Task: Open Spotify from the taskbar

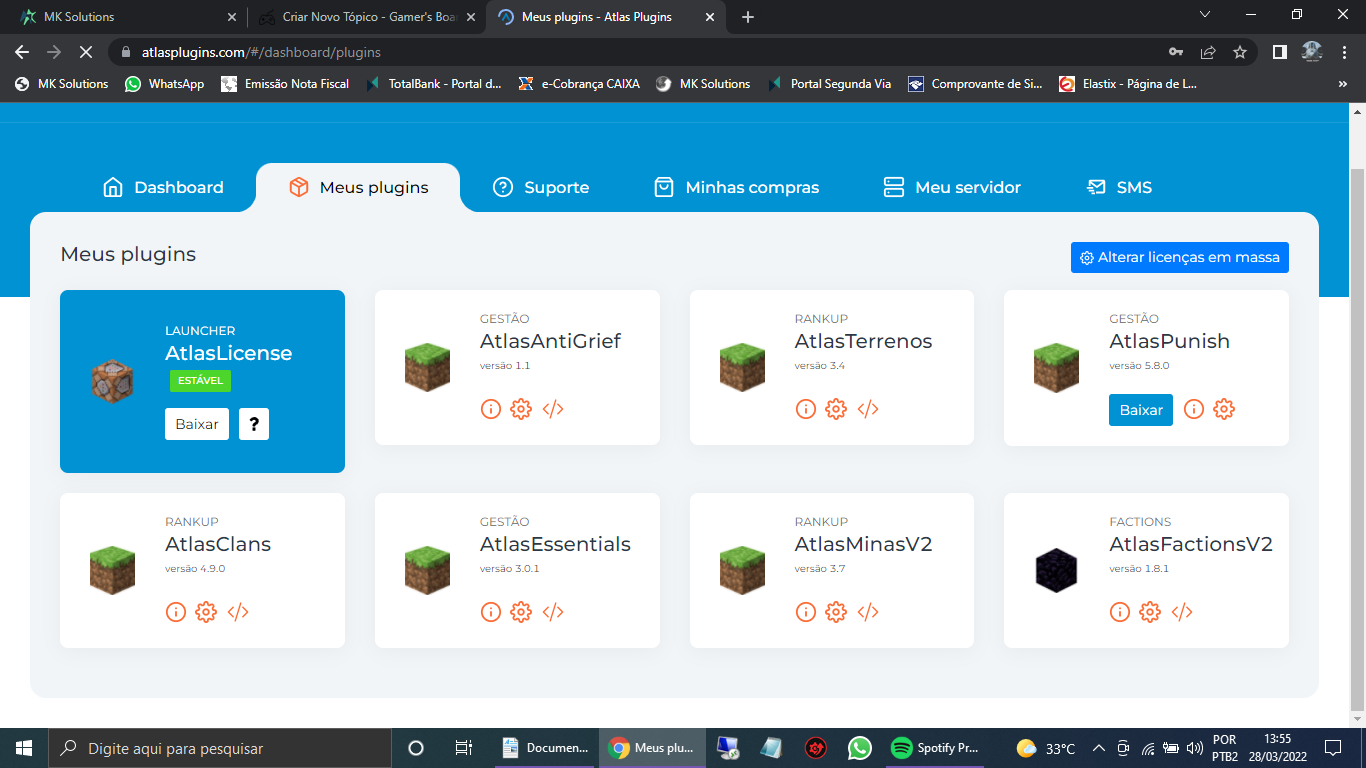Action: coord(935,748)
